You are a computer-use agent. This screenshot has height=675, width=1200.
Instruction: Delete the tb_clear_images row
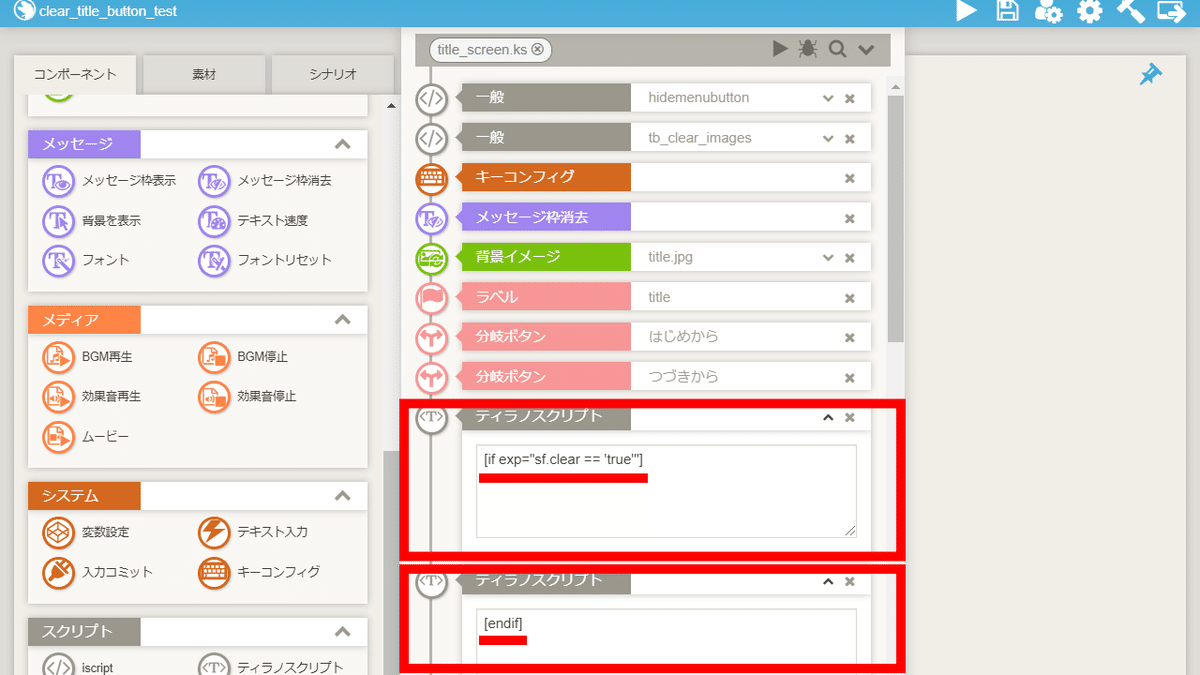pos(850,138)
